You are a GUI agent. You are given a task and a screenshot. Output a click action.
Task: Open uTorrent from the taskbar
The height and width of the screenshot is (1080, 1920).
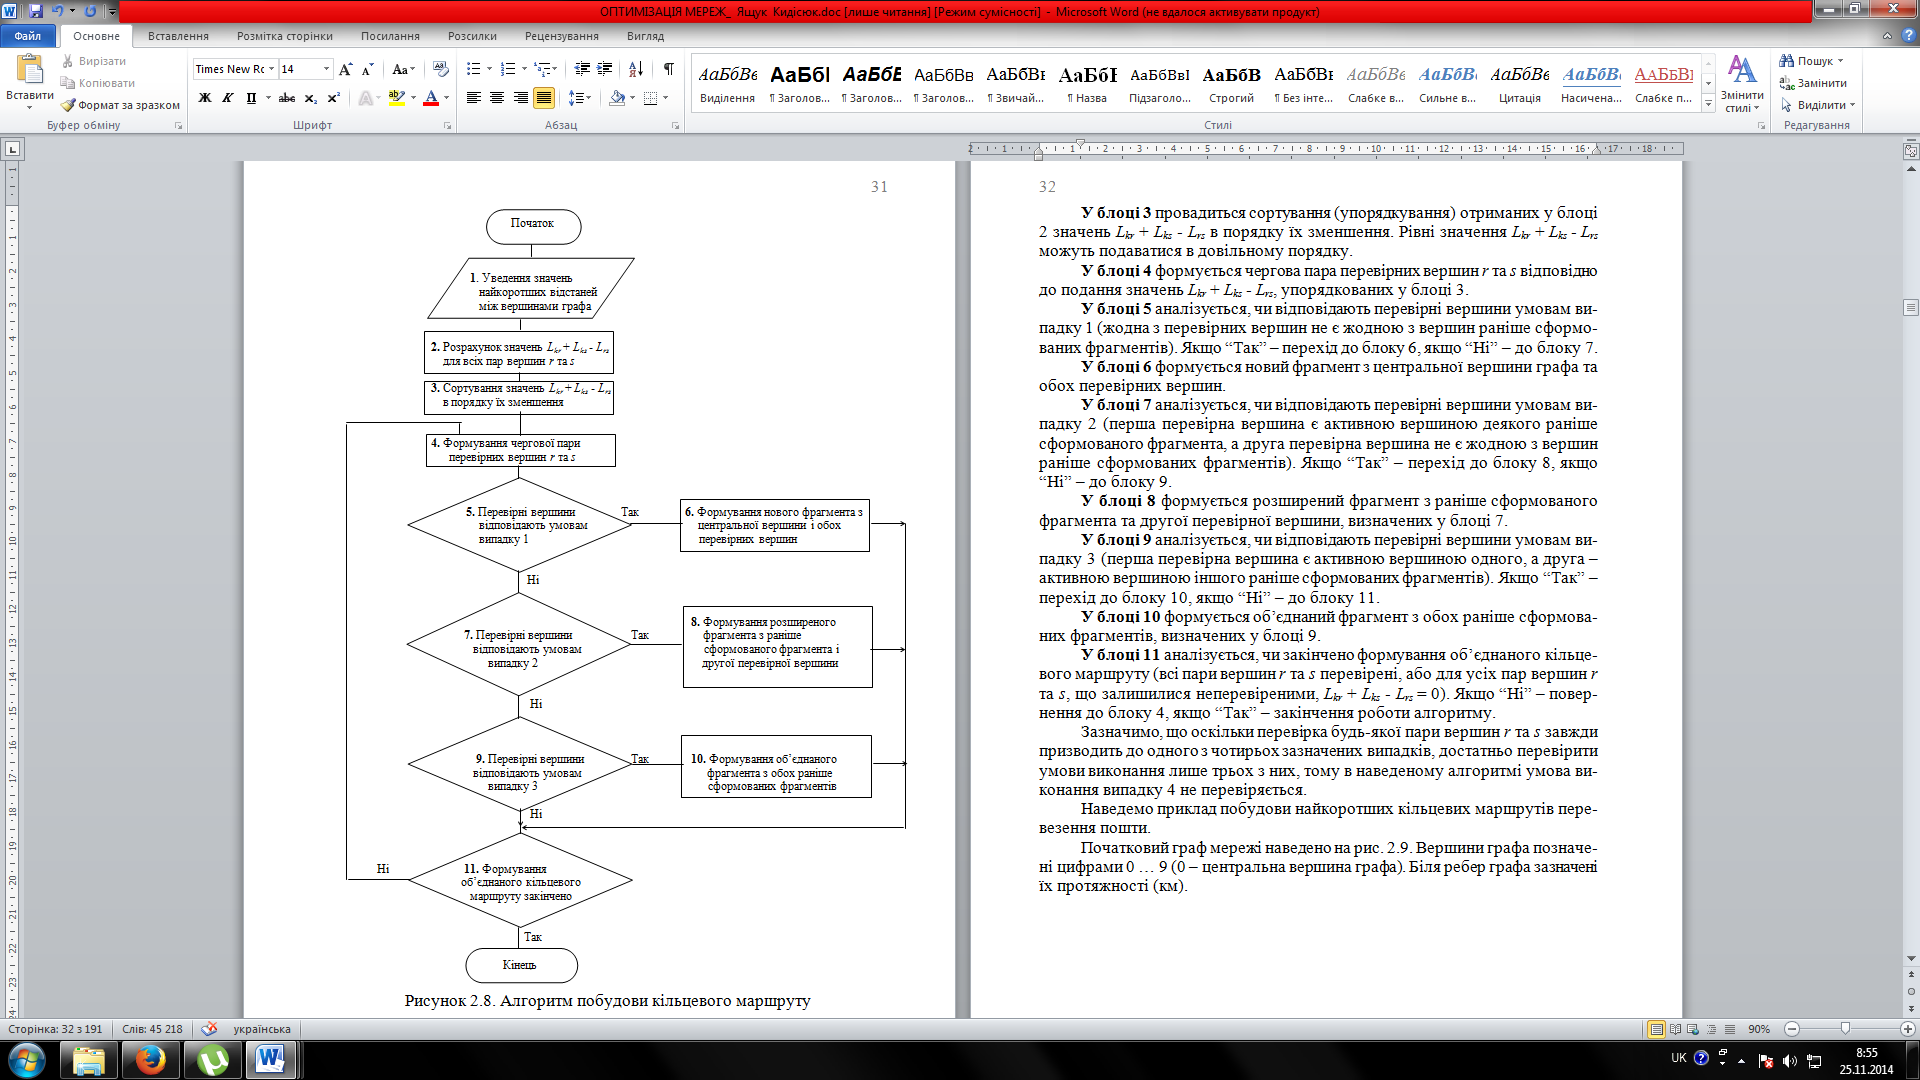click(x=212, y=1060)
